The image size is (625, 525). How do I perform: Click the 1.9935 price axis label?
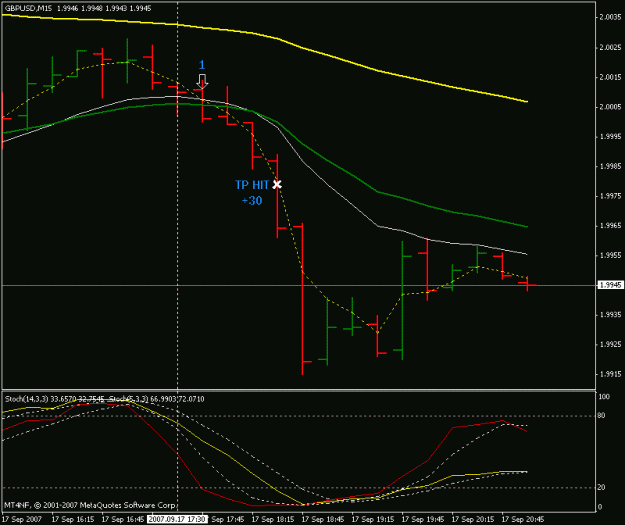(x=611, y=315)
